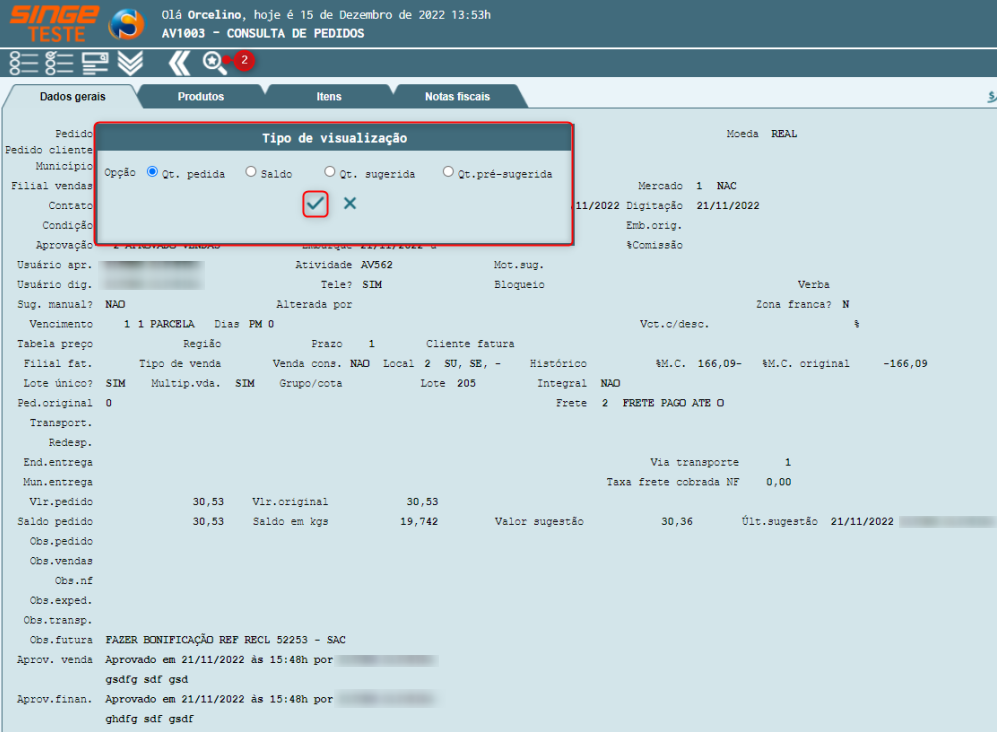The image size is (997, 732).
Task: Click the dollar-sign icon at tab bar right
Action: [x=989, y=97]
